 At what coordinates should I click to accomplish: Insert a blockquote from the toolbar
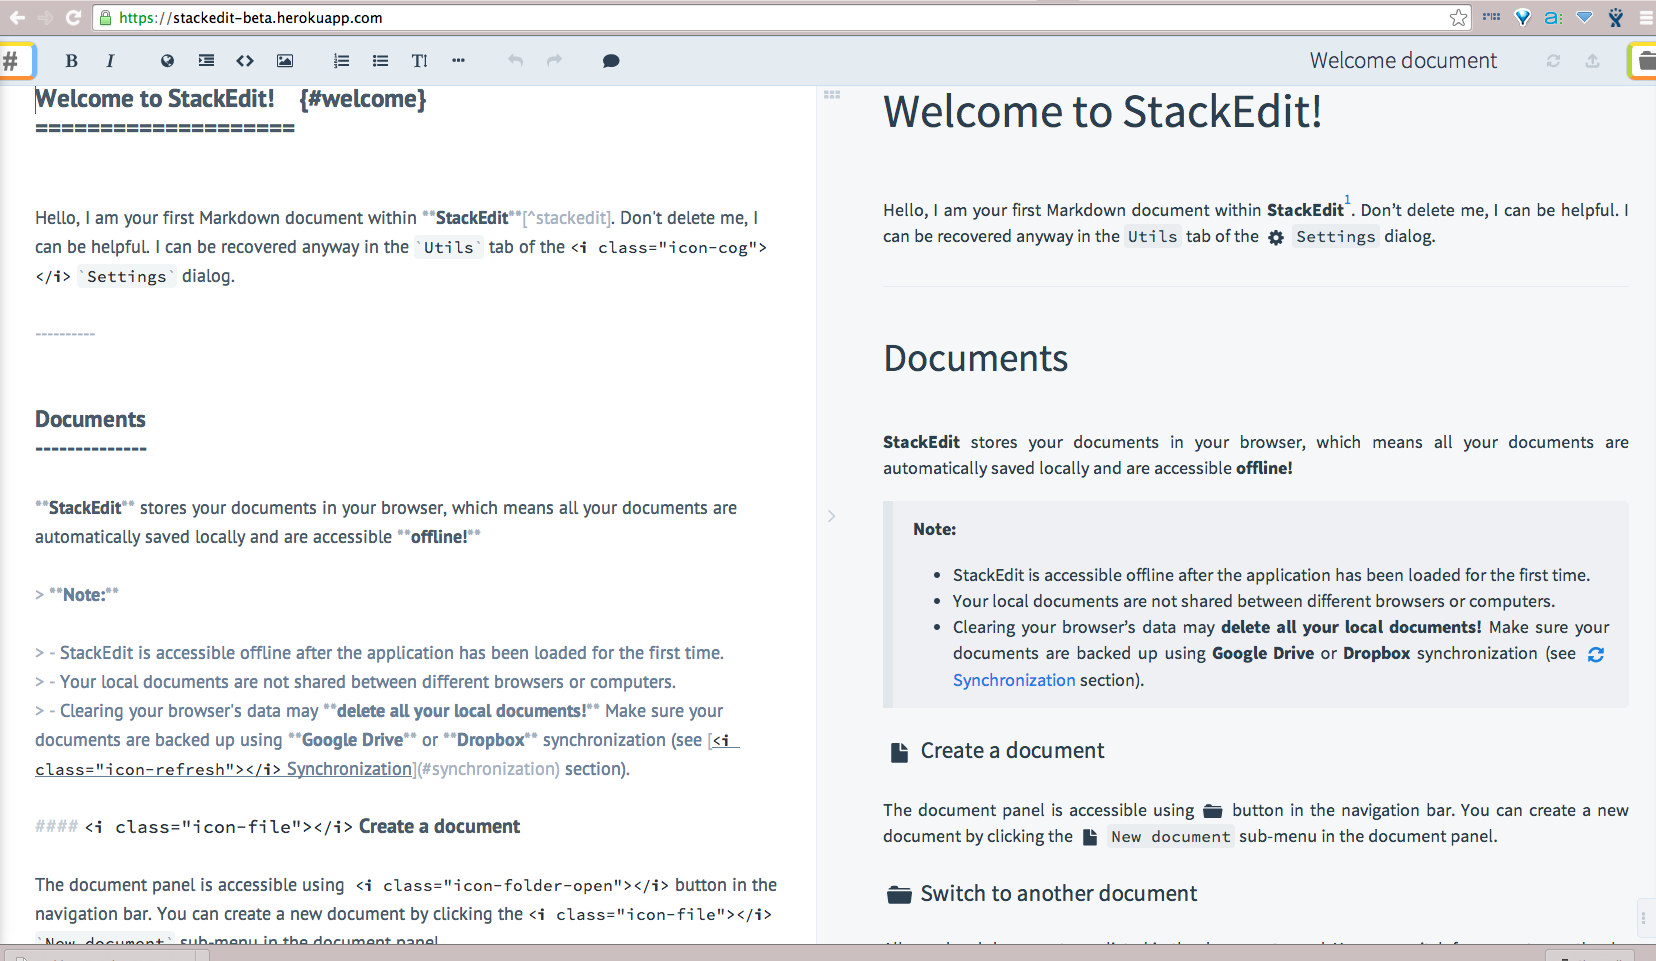click(x=206, y=61)
